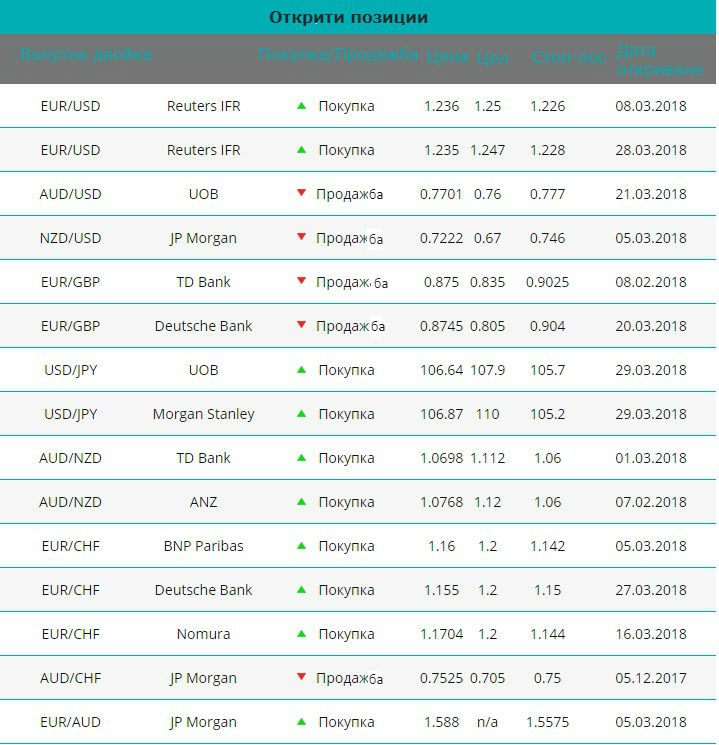
Task: Click the date 05.12.2017 cell
Action: (x=651, y=678)
